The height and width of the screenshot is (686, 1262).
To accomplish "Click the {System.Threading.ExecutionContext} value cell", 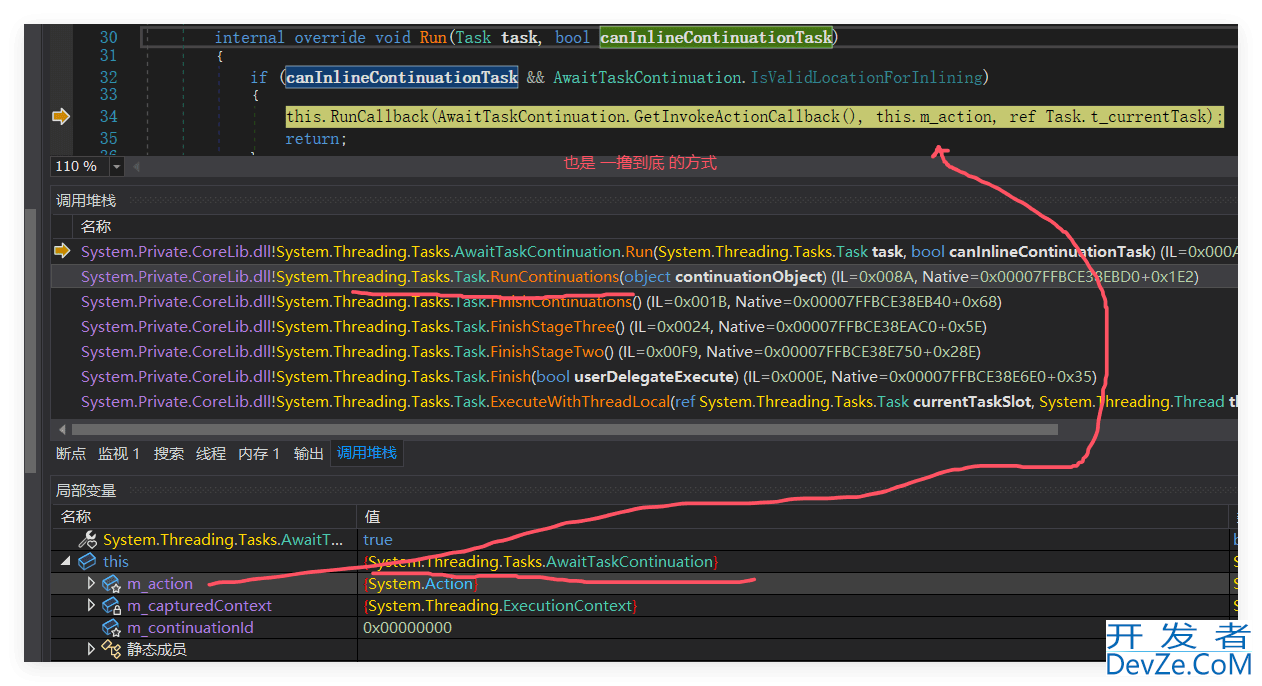I will [x=500, y=606].
